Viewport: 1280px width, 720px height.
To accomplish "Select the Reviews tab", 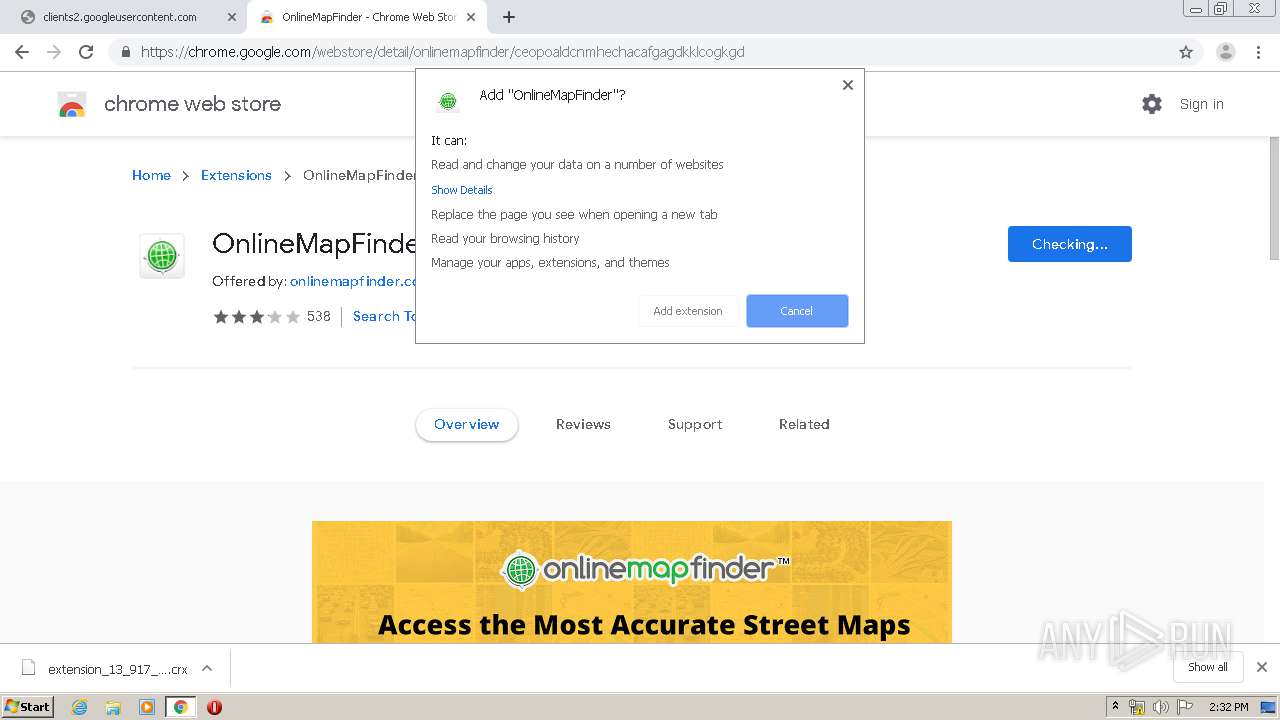I will pyautogui.click(x=583, y=424).
